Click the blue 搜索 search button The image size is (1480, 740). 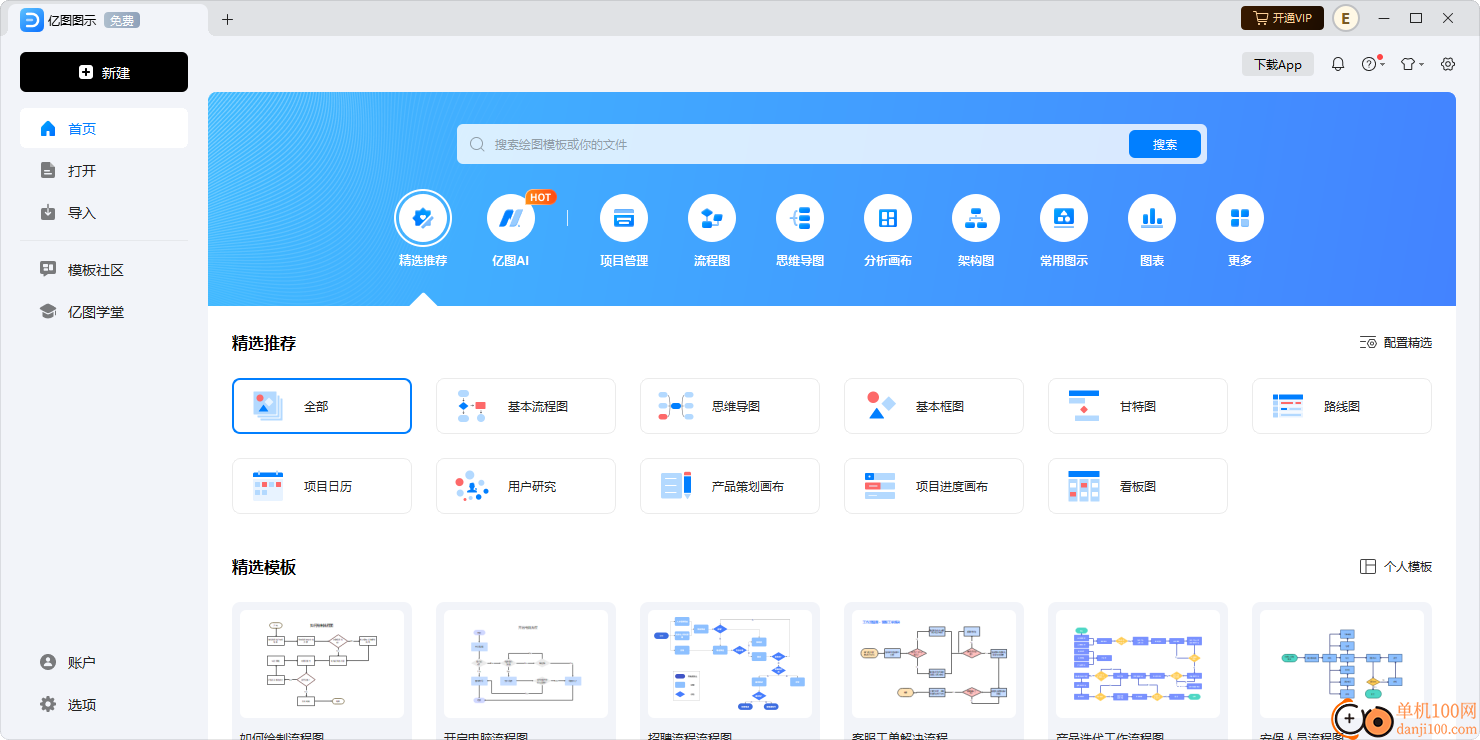coord(1165,144)
